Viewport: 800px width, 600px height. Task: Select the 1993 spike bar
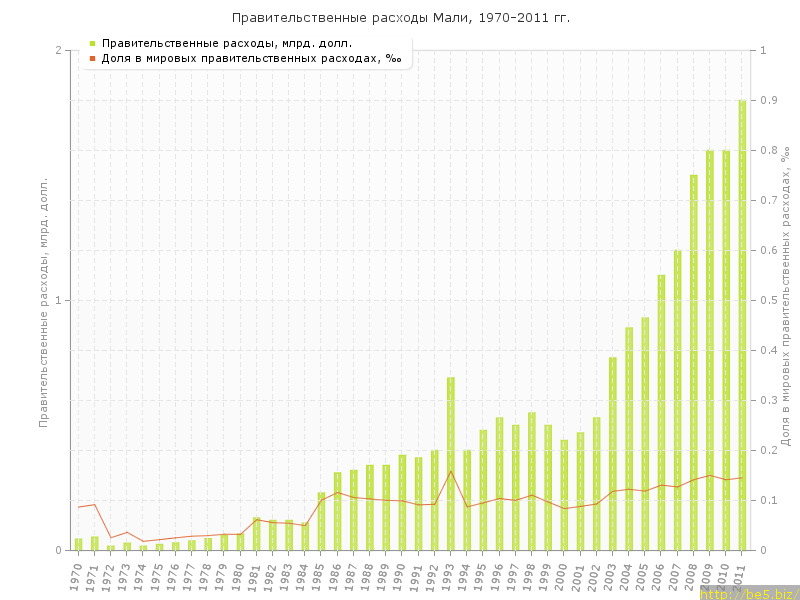tap(451, 463)
